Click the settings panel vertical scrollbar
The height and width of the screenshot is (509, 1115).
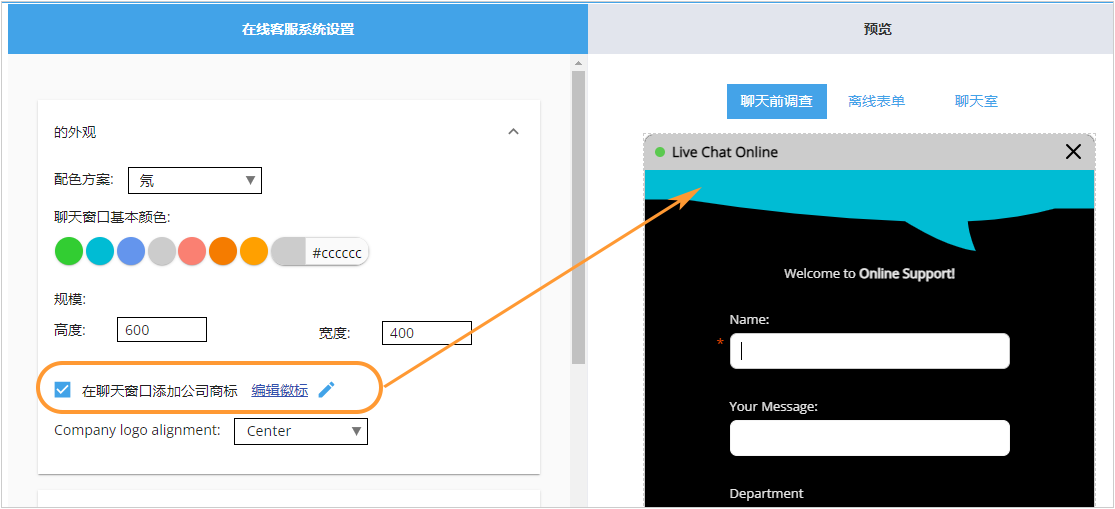pyautogui.click(x=578, y=217)
